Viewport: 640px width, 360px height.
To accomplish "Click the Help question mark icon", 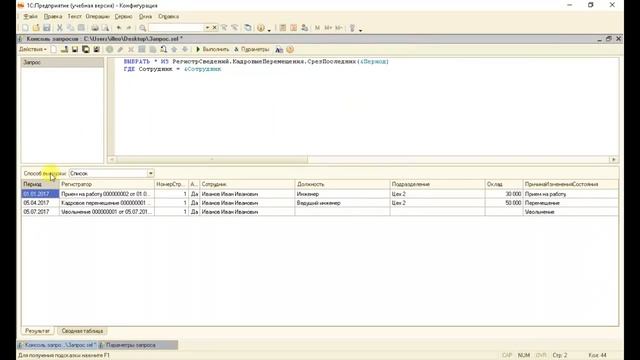I will 261,28.
